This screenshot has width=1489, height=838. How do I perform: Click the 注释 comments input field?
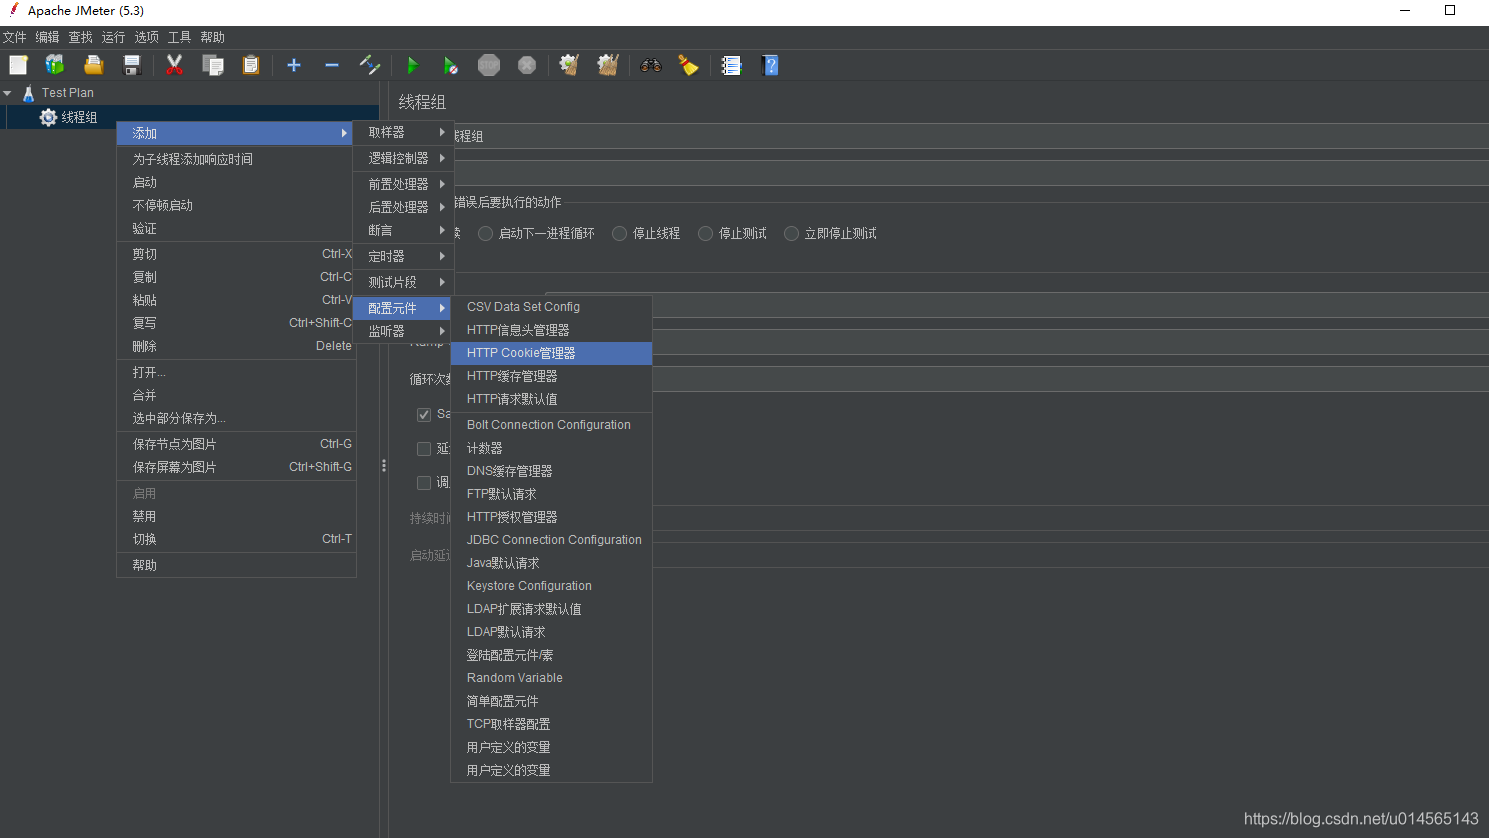(970, 174)
